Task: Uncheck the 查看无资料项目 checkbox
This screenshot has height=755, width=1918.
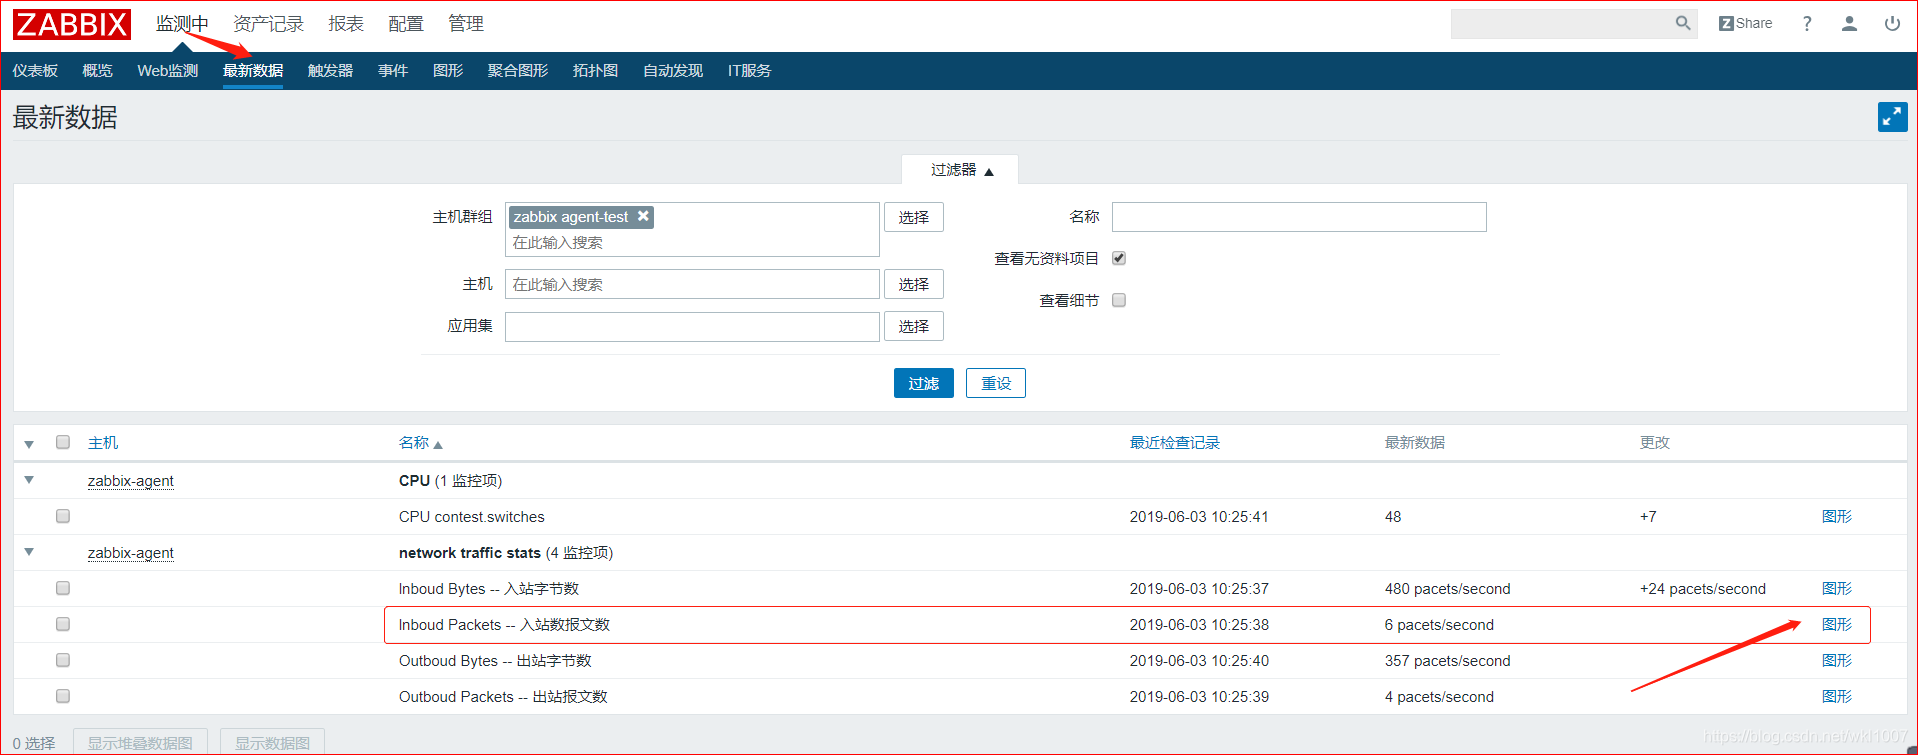Action: click(x=1119, y=258)
